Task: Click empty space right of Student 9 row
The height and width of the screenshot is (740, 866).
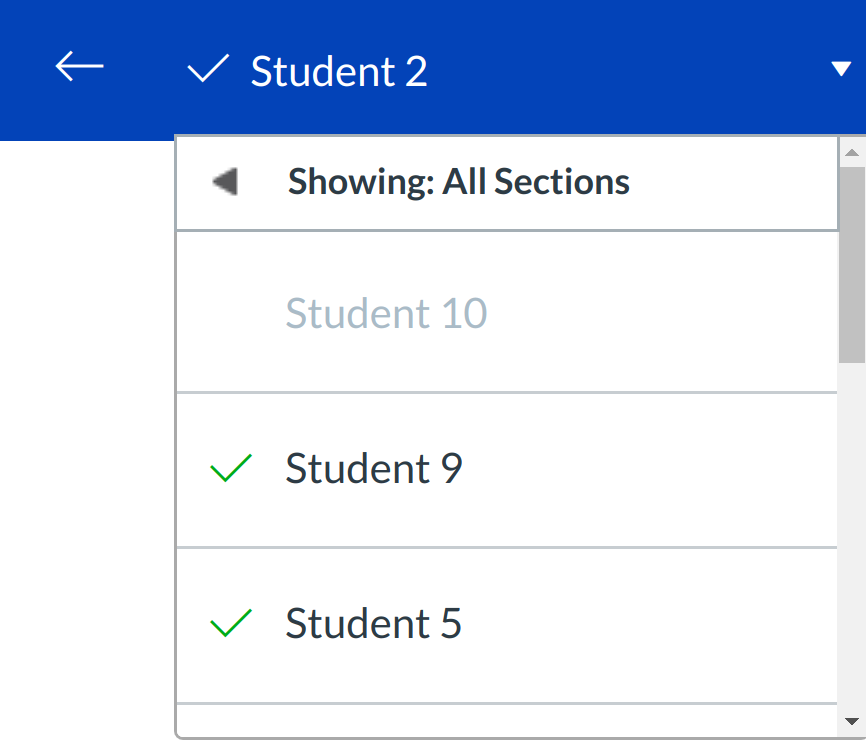Action: point(650,469)
